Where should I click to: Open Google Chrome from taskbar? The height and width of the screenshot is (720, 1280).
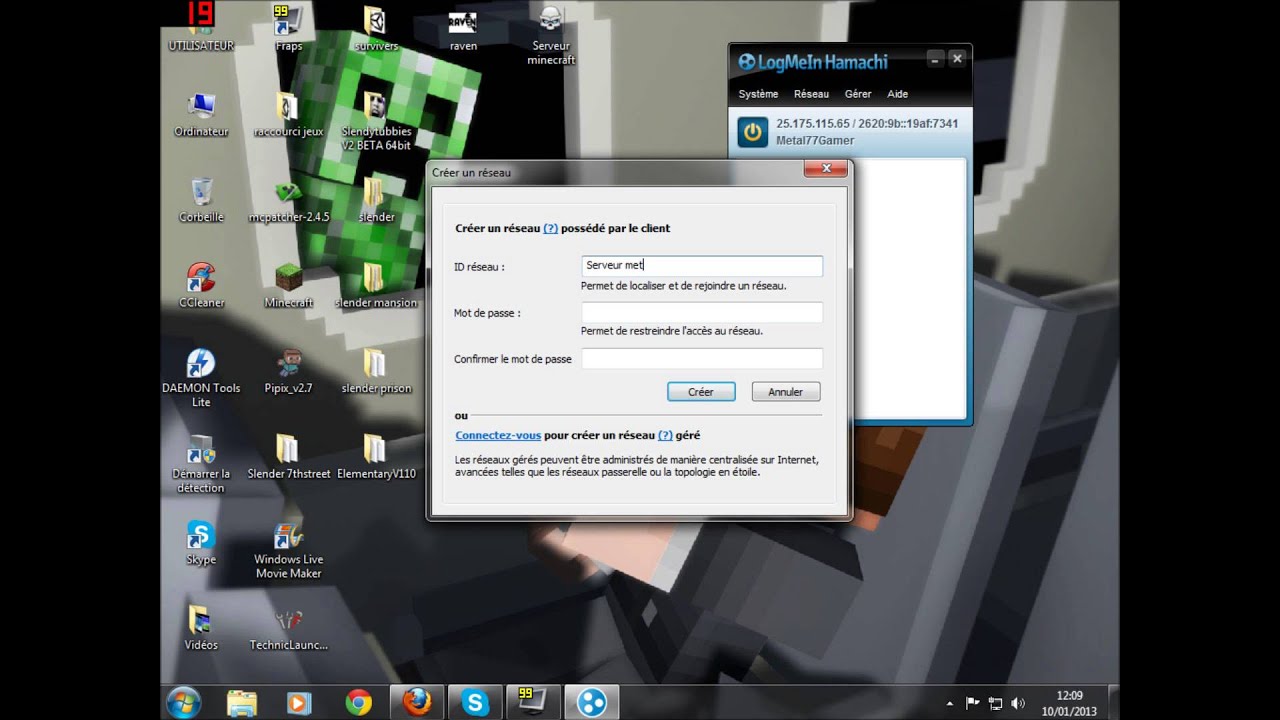358,703
